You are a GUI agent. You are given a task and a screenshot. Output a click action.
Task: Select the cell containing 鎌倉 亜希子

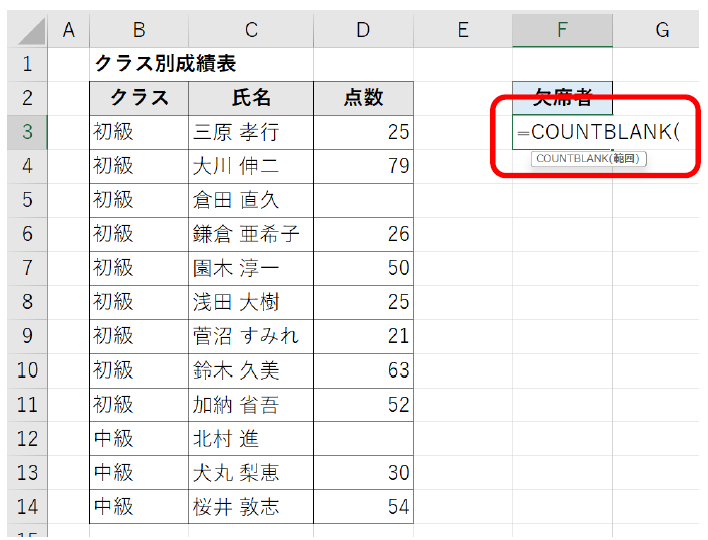(x=250, y=234)
